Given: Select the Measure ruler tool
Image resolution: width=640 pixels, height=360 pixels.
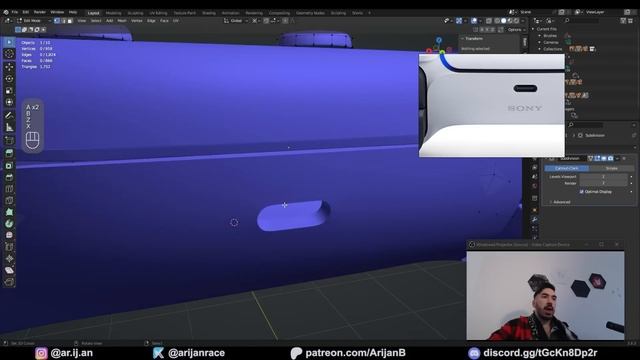Looking at the screenshot, I should [9, 128].
